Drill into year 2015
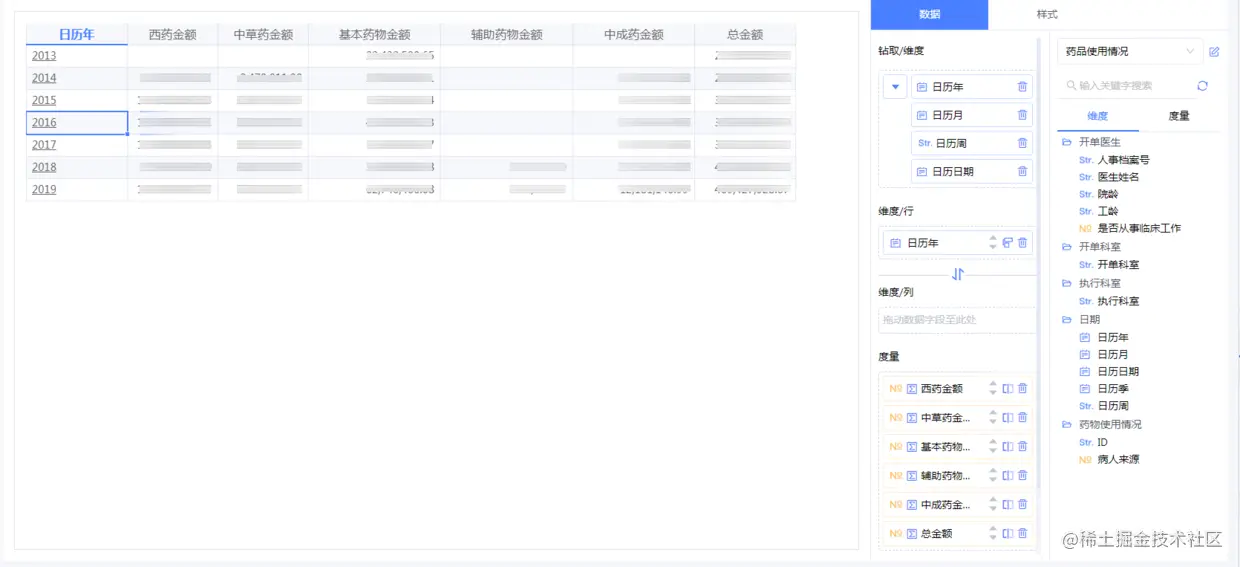The image size is (1240, 567). tap(44, 100)
